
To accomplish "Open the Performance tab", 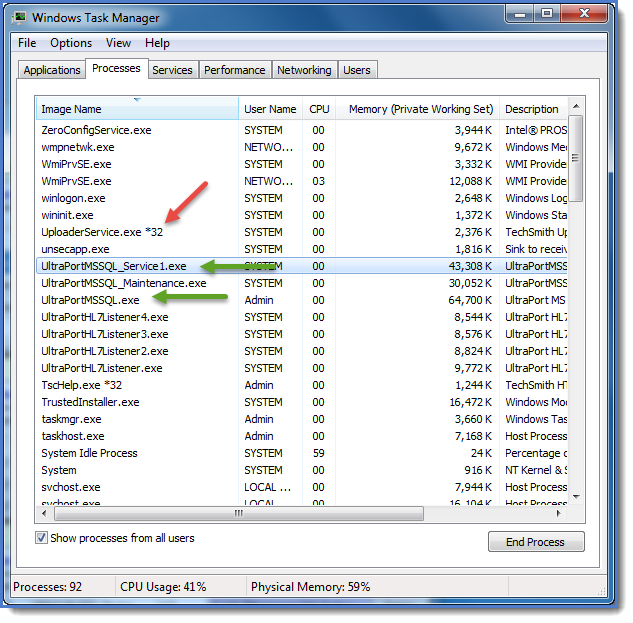I will pos(235,70).
